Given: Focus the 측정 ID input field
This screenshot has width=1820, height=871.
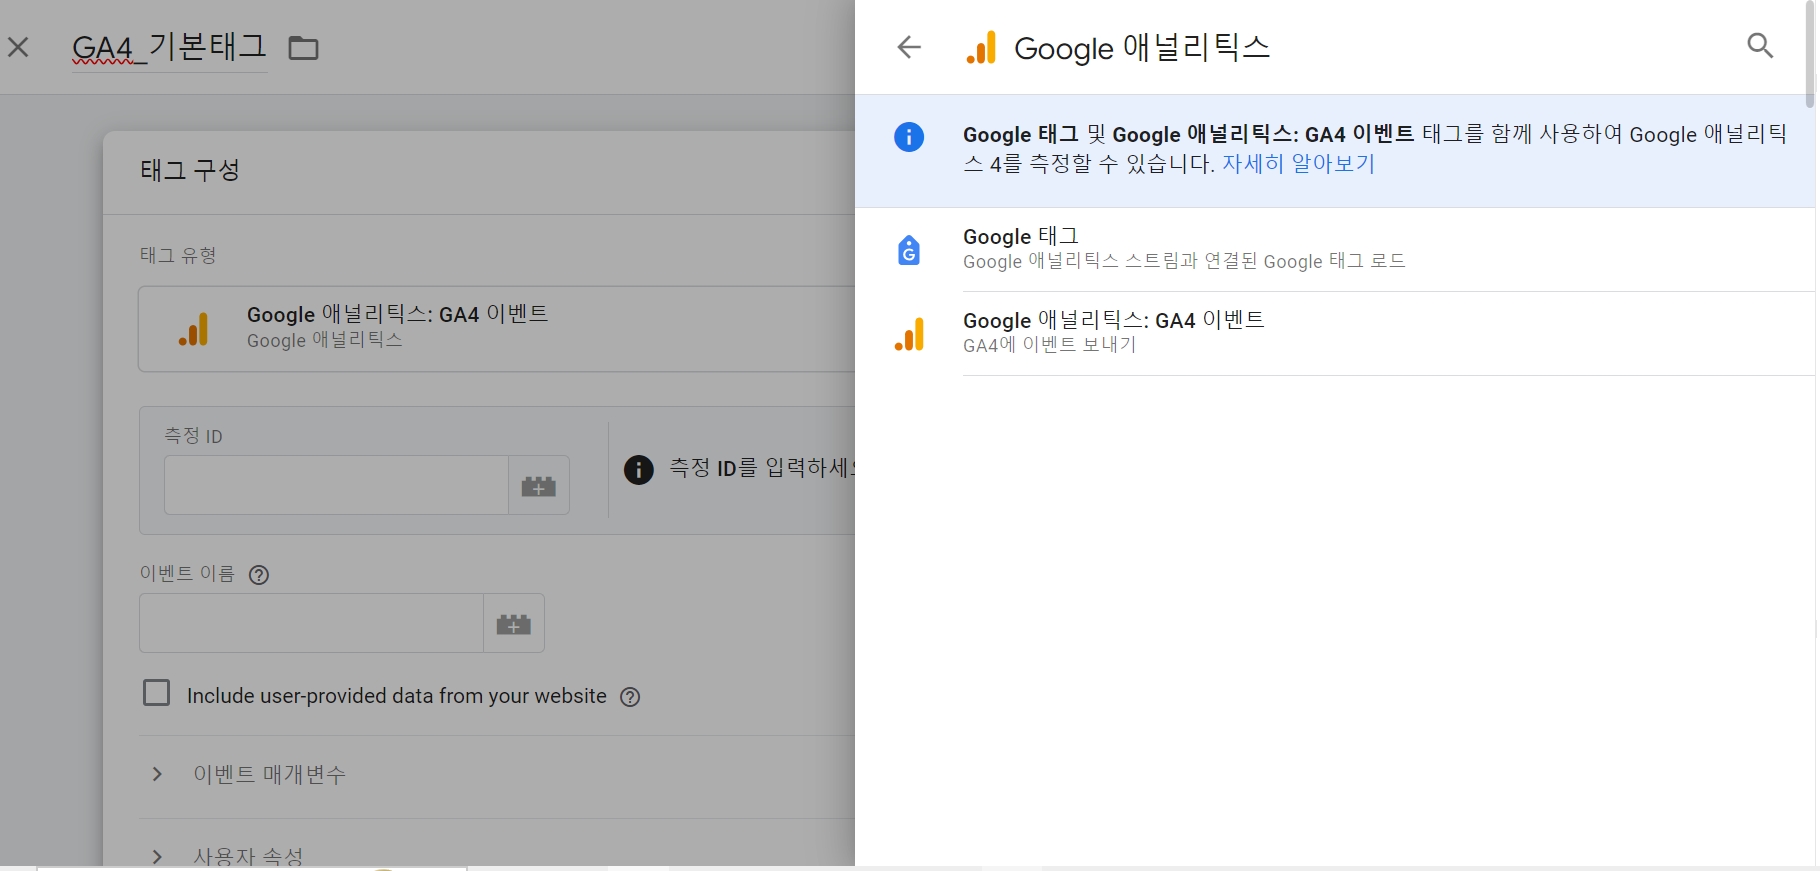Looking at the screenshot, I should 336,485.
